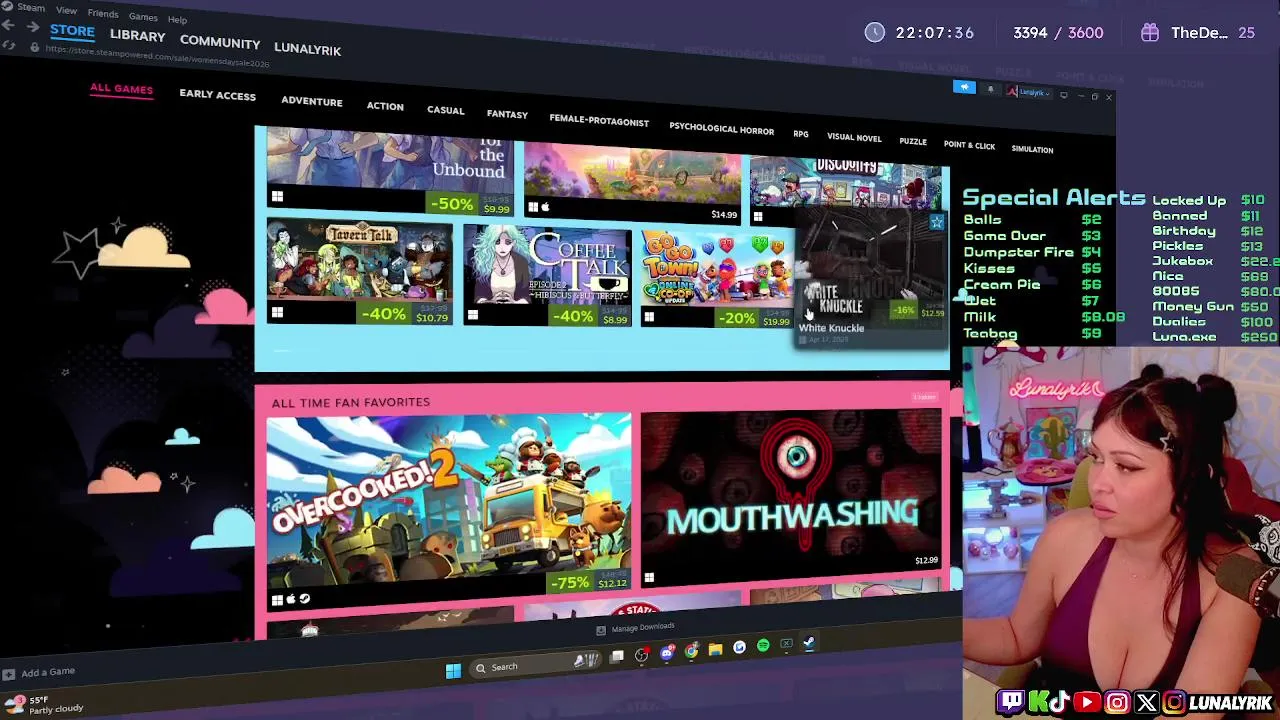Click Add a Game
The image size is (1280, 720).
[39, 673]
